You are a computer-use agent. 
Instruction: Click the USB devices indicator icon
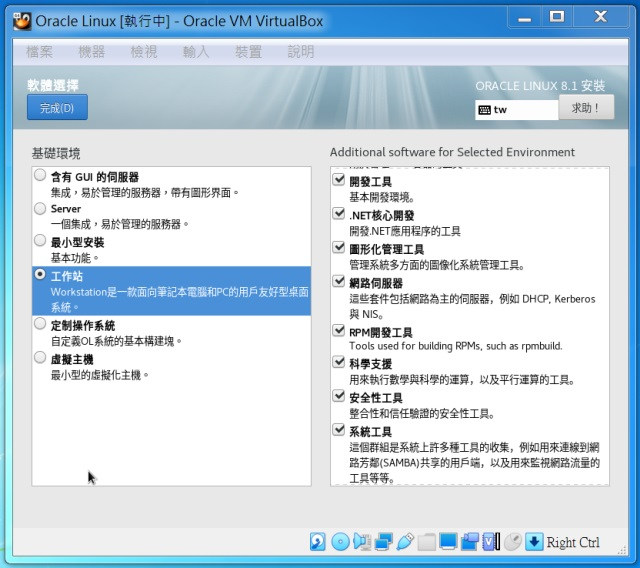coord(405,542)
